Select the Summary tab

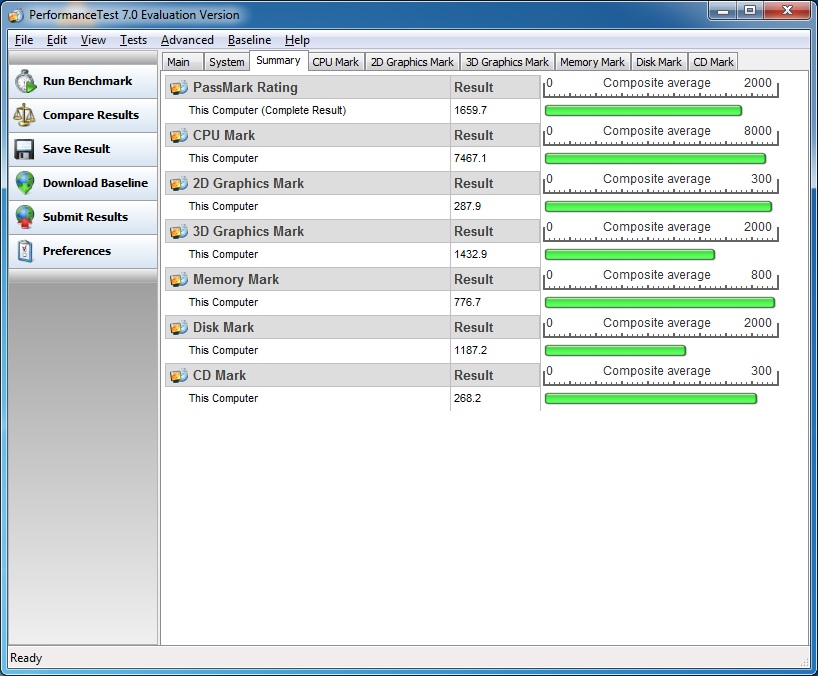(x=279, y=61)
